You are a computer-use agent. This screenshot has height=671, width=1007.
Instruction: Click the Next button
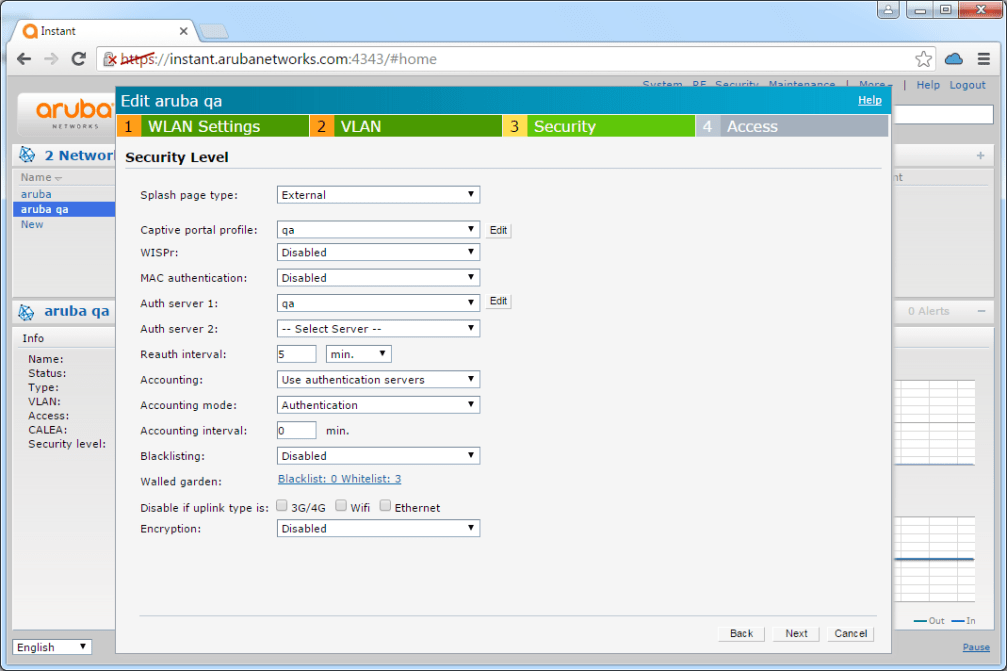pyautogui.click(x=795, y=633)
